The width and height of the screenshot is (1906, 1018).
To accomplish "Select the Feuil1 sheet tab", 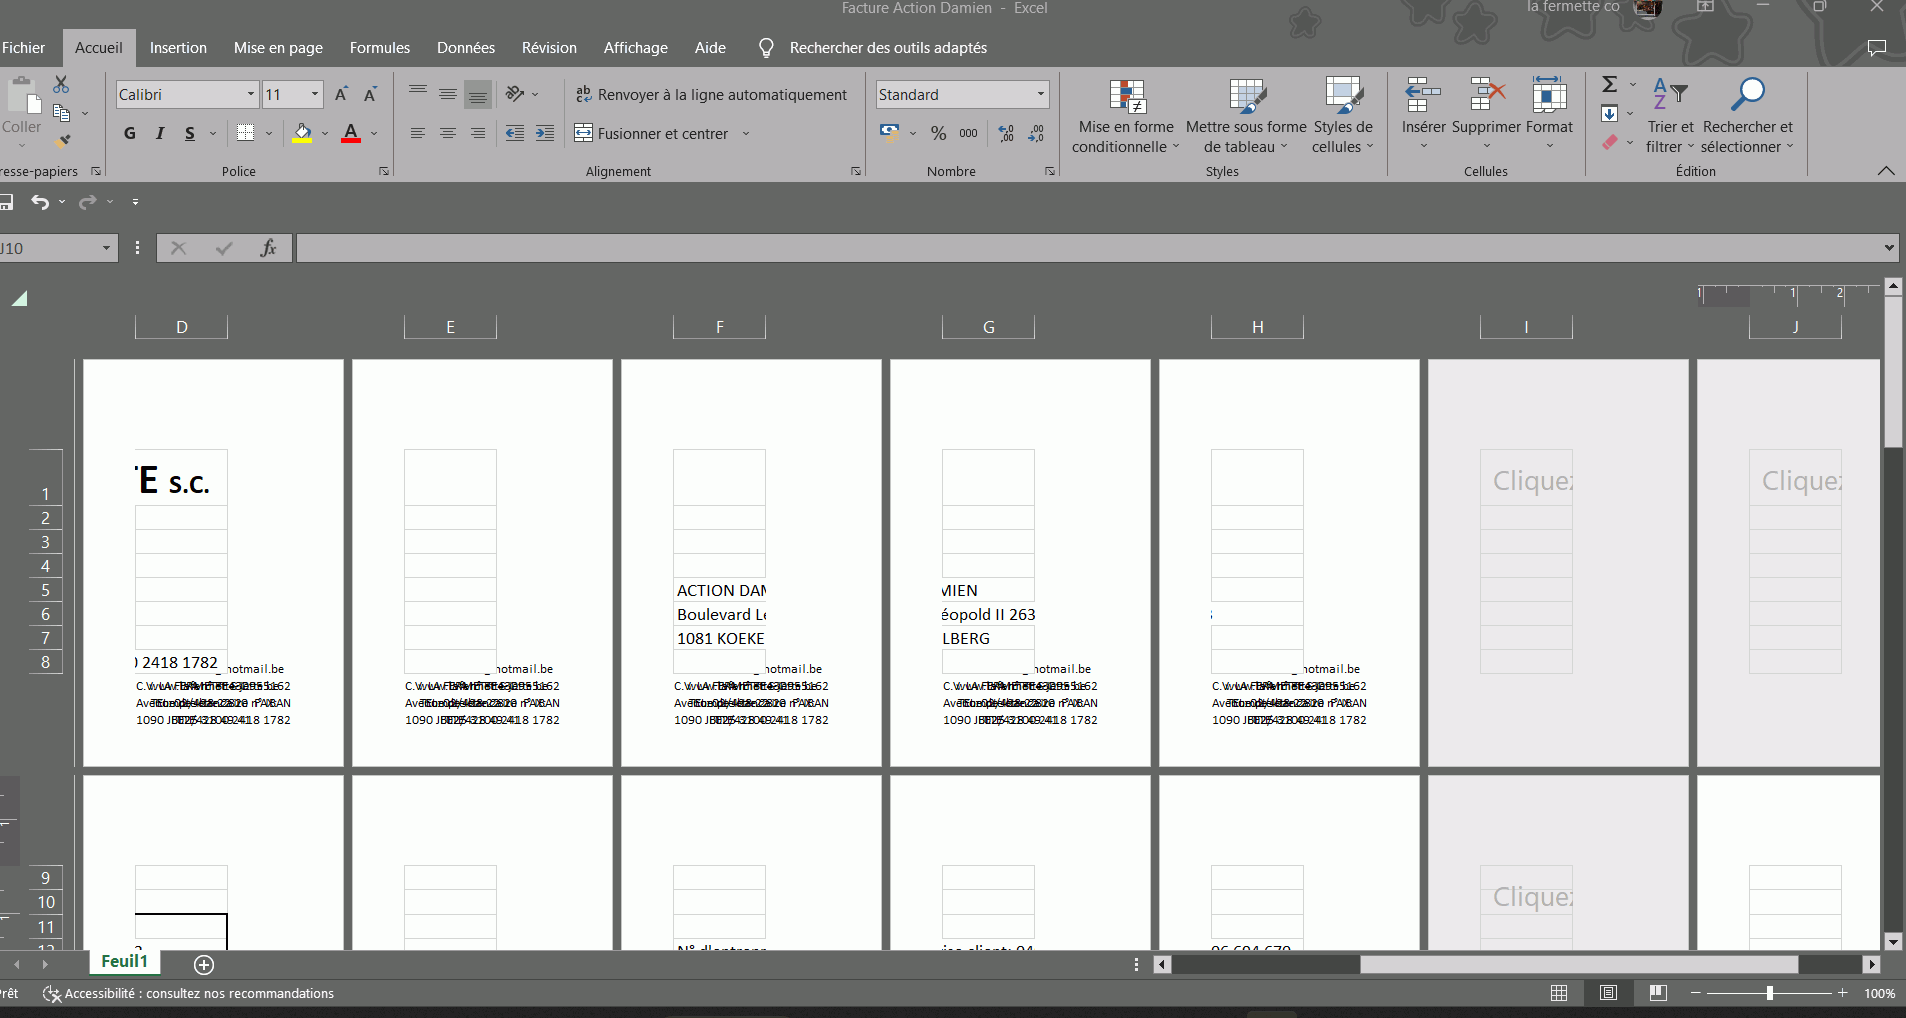I will 124,962.
